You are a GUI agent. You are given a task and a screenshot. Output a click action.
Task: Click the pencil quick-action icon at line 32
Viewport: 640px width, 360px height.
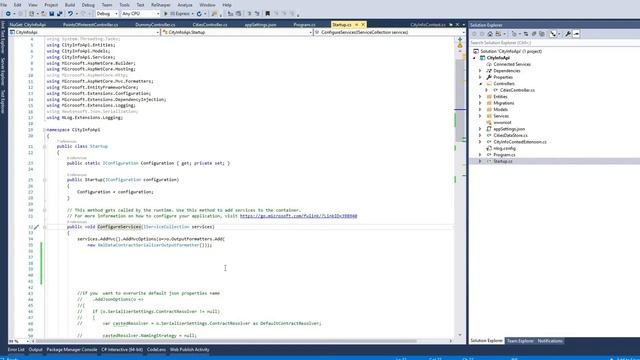point(36,227)
